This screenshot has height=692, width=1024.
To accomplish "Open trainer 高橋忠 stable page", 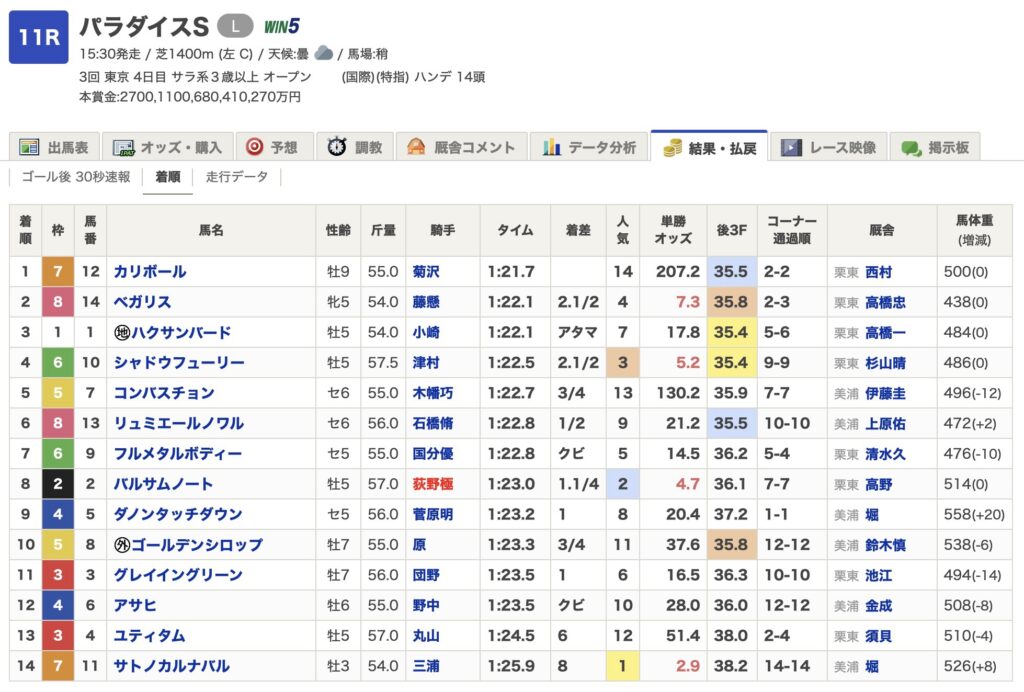I will click(886, 303).
